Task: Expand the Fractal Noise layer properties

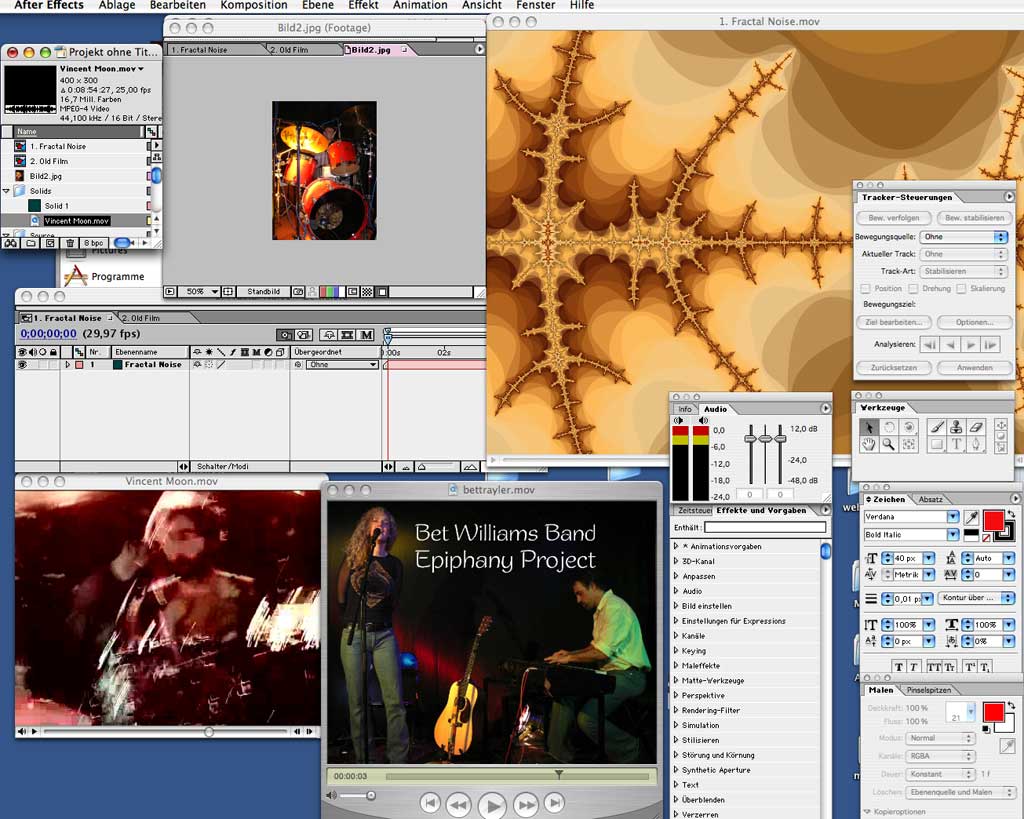Action: (67, 365)
